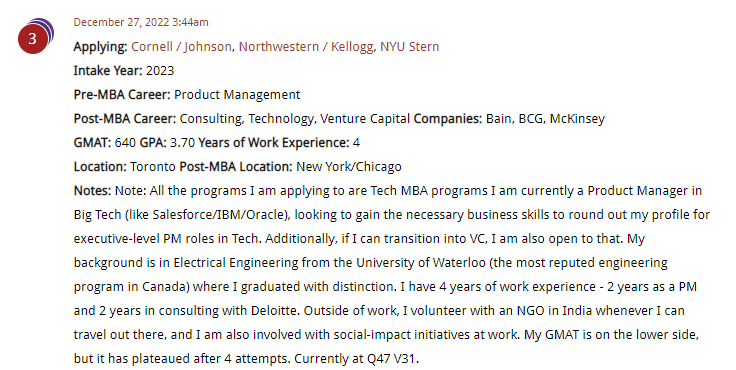Viewport: 736px width, 370px height.
Task: Select the Pre-MBA Career label
Action: click(x=122, y=94)
